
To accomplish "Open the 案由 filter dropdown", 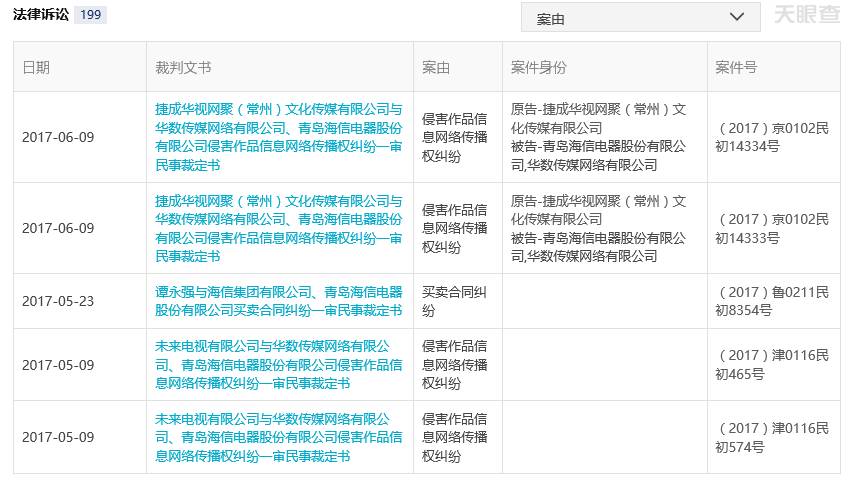I will 640,17.
